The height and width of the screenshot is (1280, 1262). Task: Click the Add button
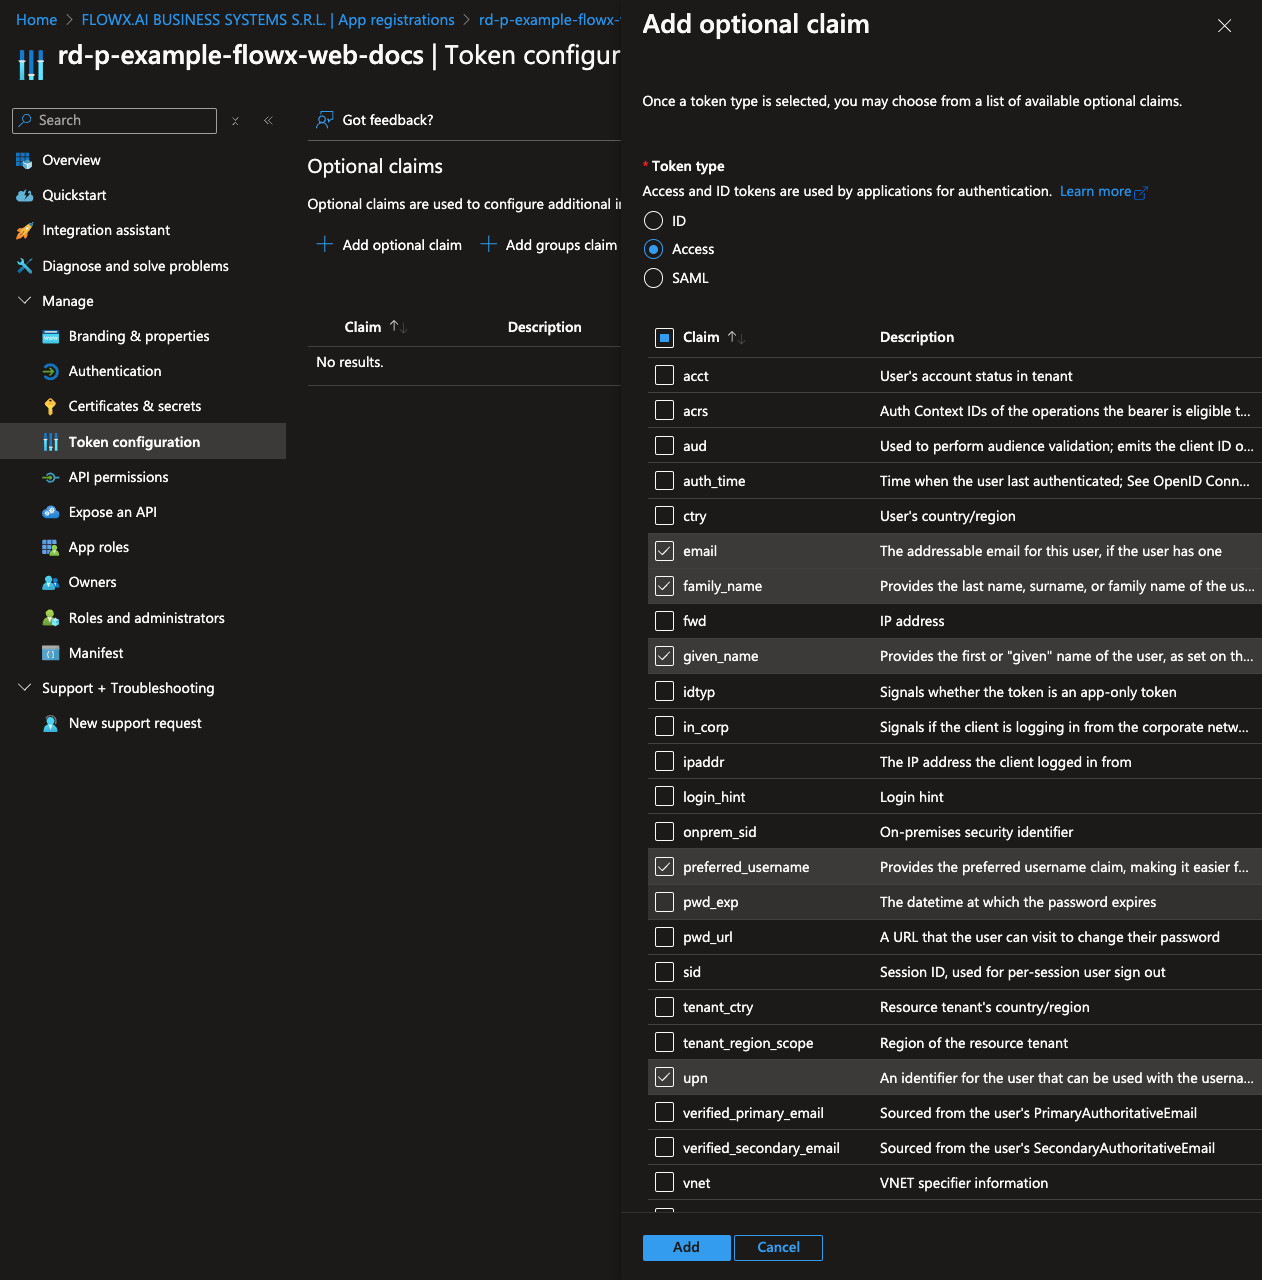coord(686,1247)
